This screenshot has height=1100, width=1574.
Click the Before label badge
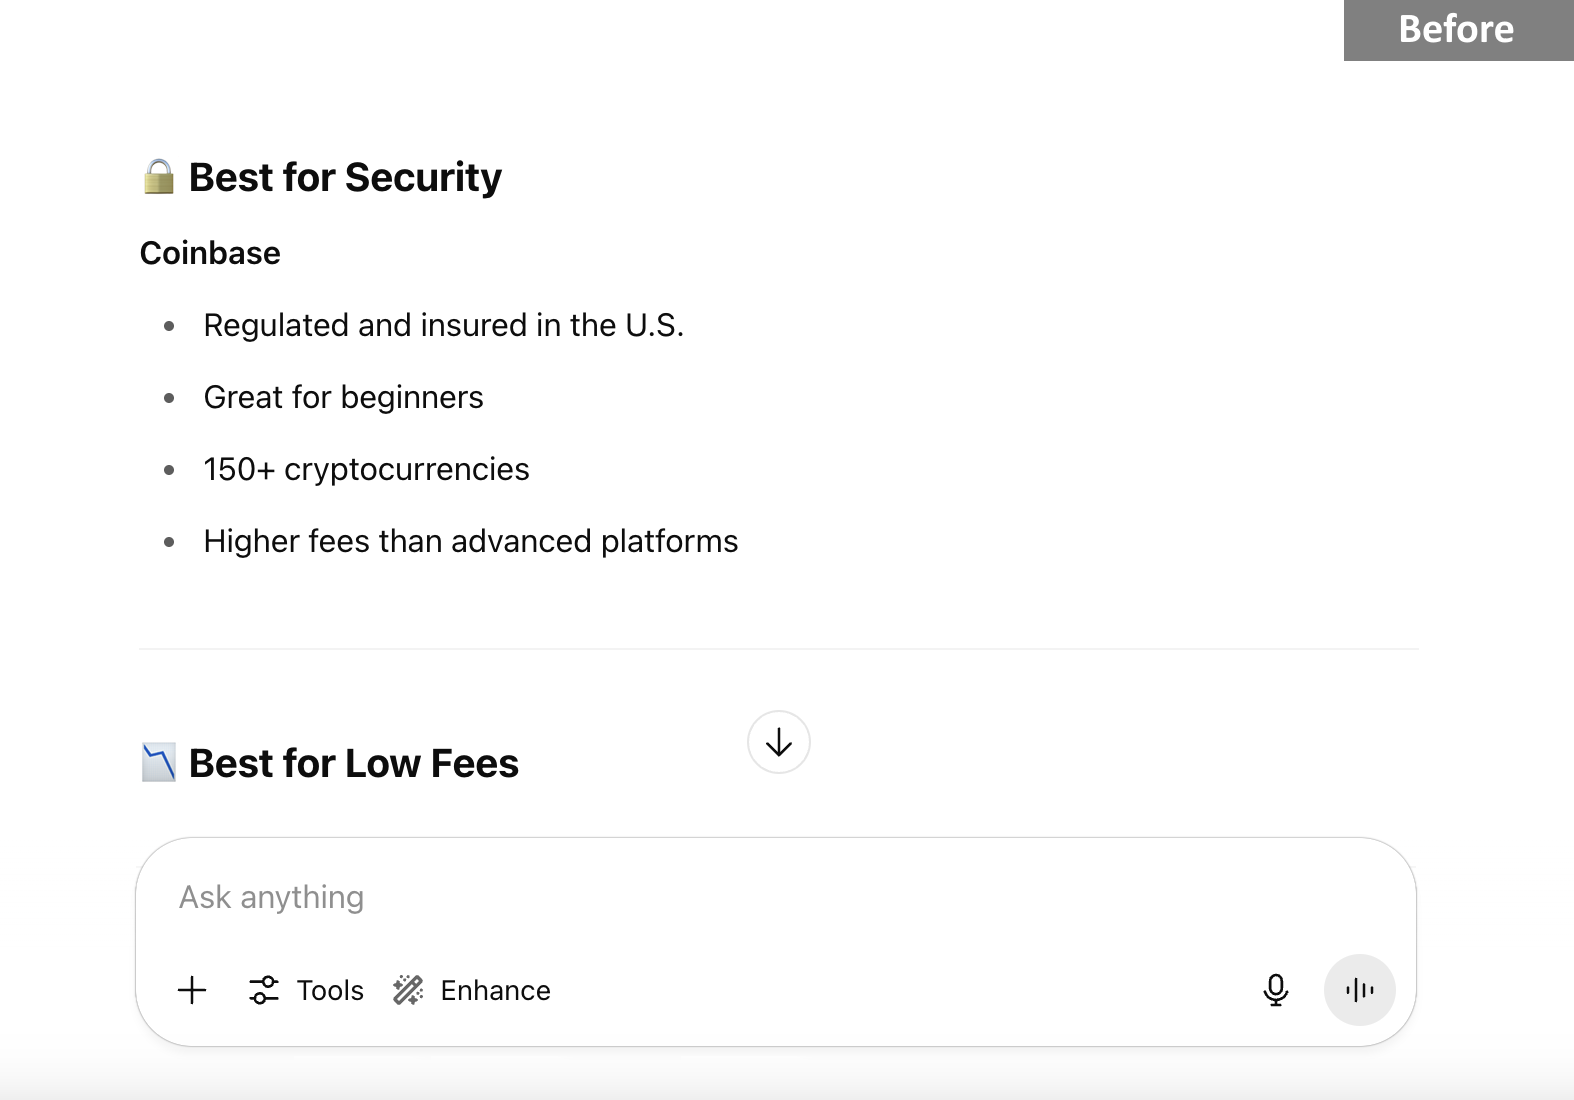tap(1458, 30)
